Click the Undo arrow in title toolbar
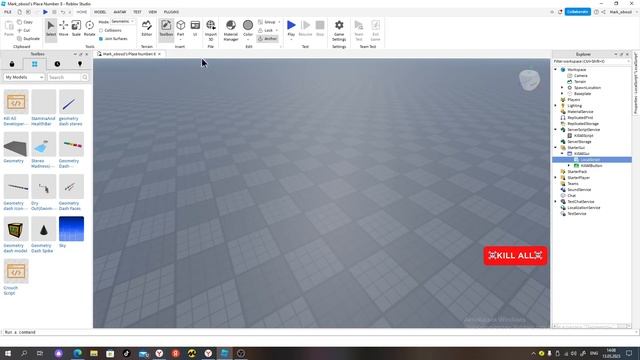The image size is (640, 360). click(63, 12)
